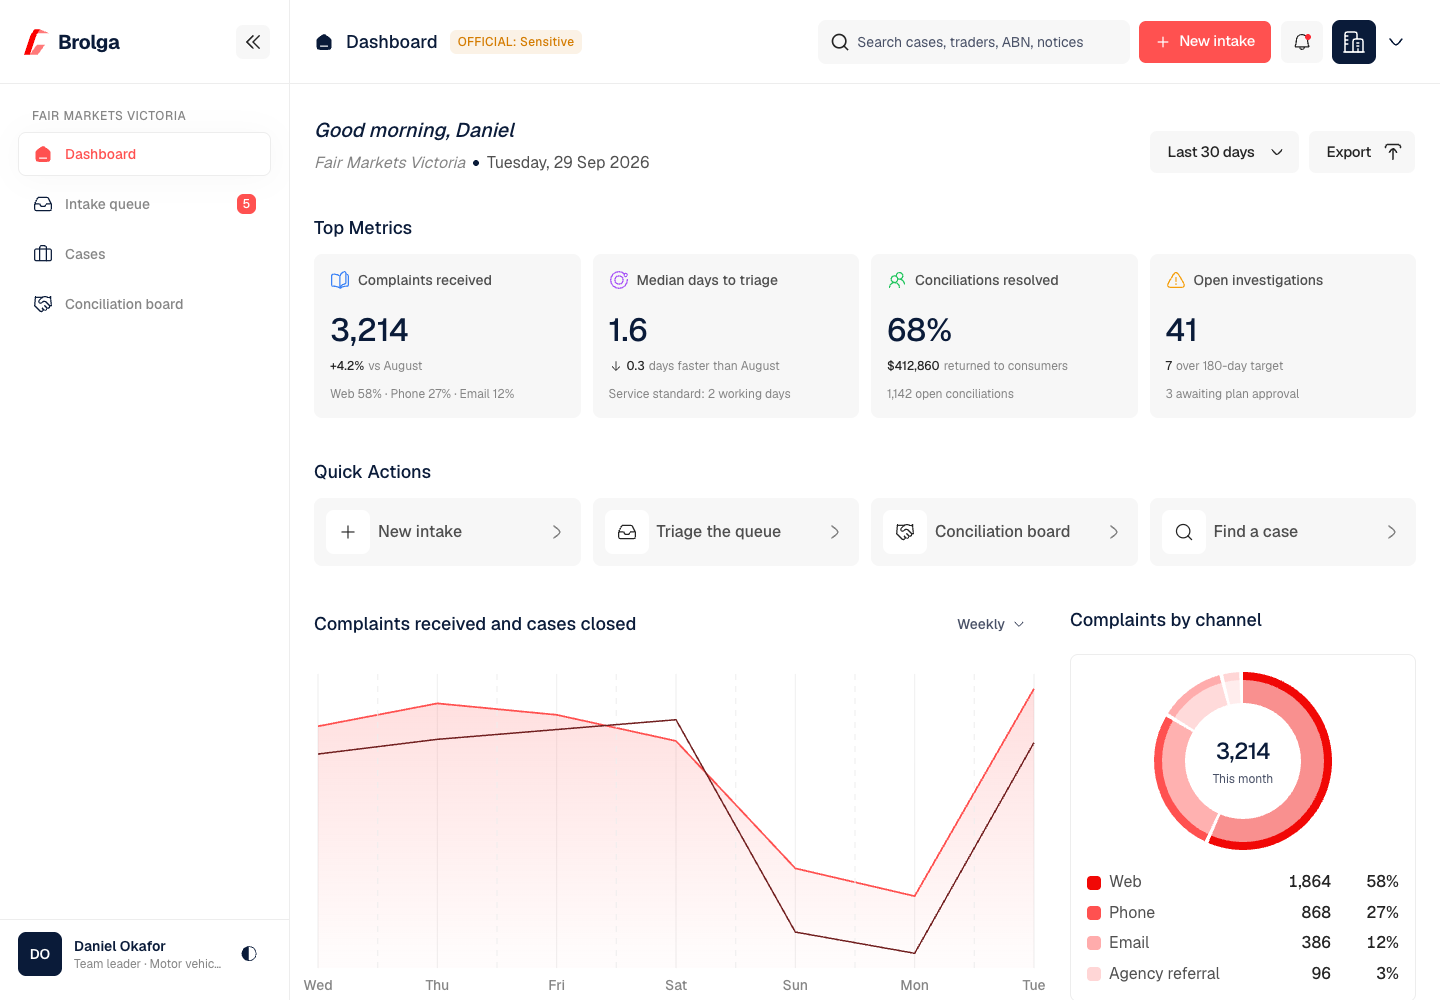Click the Export button
This screenshot has height=1000, width=1440.
tap(1362, 152)
